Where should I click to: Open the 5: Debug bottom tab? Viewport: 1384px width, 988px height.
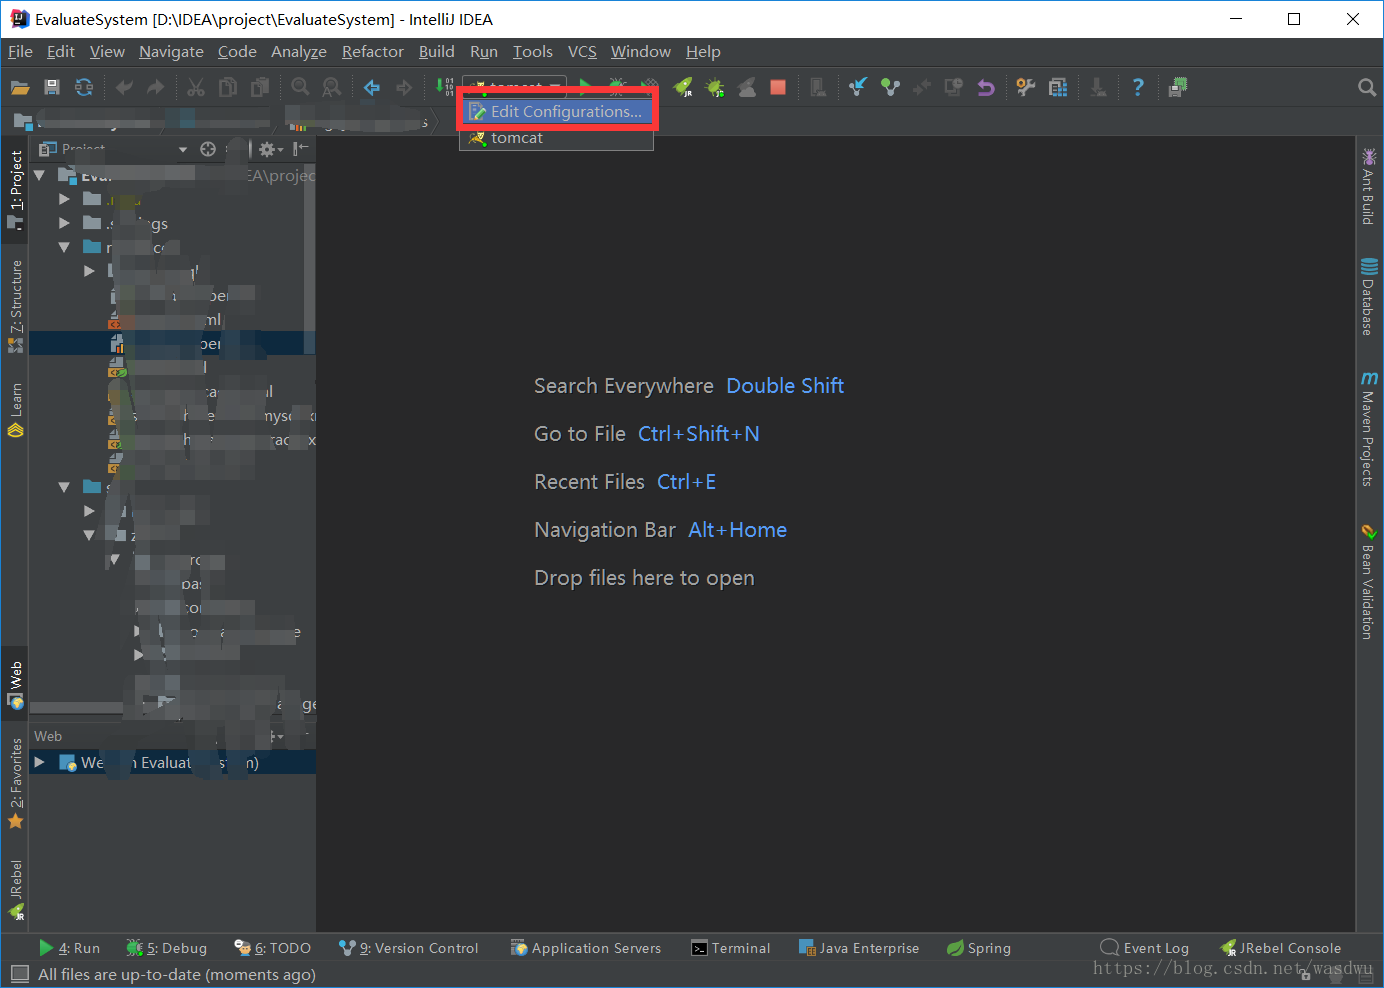coord(166,948)
